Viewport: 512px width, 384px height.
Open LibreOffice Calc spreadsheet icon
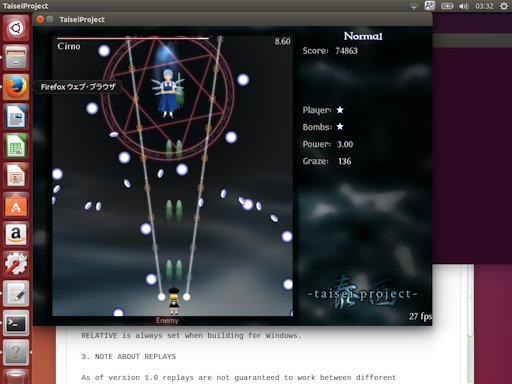coord(16,146)
